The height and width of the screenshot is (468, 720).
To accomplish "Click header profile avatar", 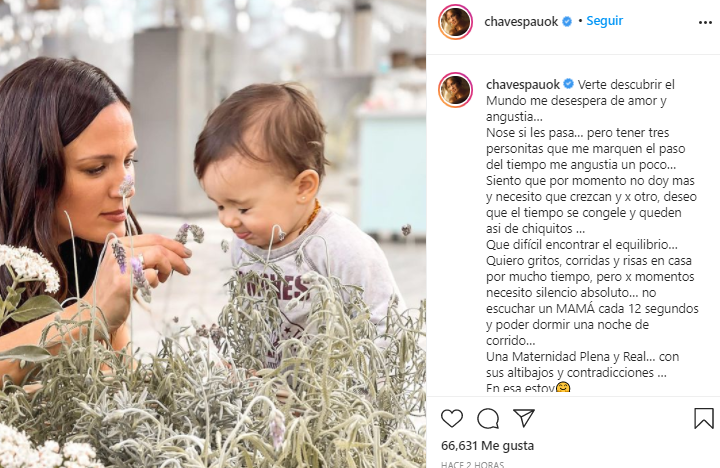I will (x=455, y=22).
